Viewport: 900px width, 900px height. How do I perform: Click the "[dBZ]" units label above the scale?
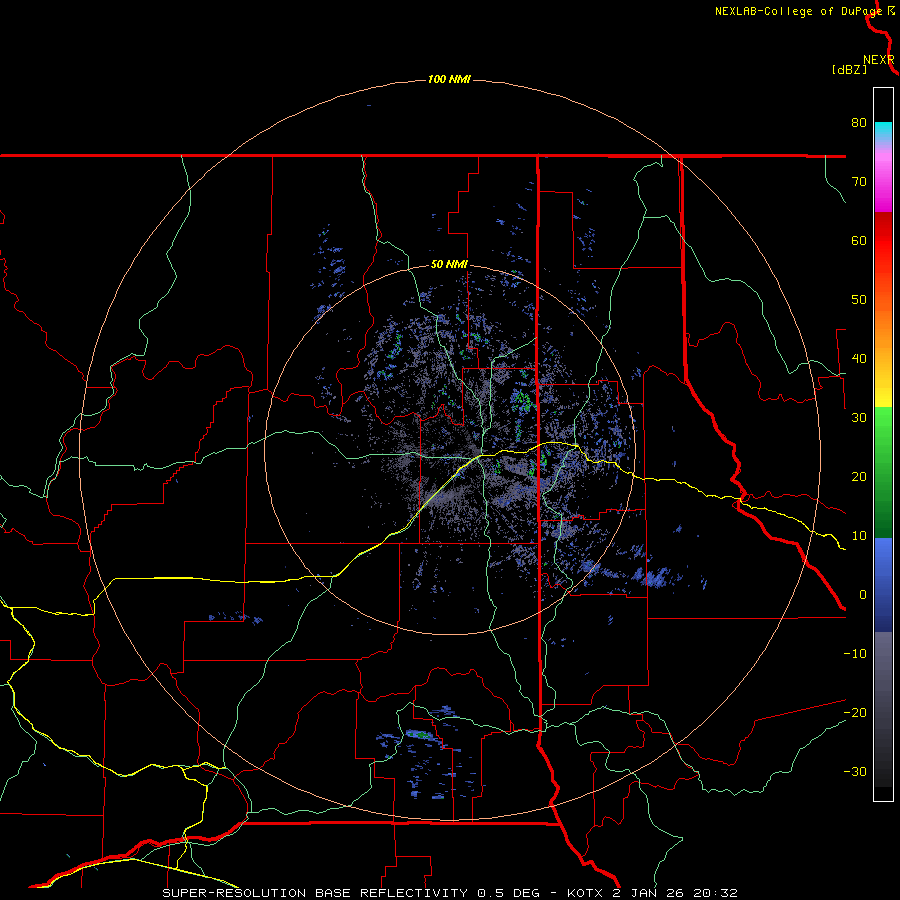click(849, 69)
